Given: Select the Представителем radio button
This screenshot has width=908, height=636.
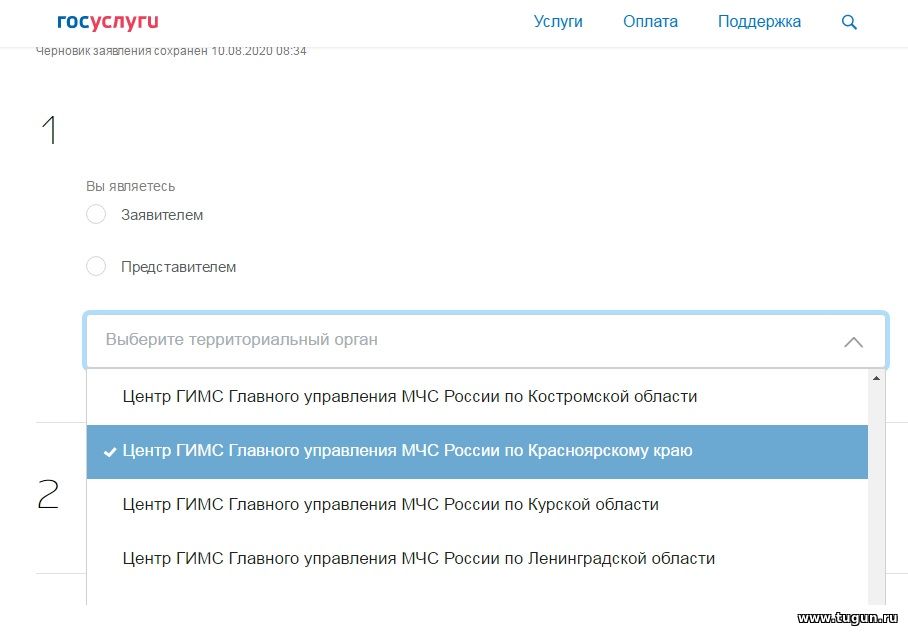Looking at the screenshot, I should (x=96, y=266).
